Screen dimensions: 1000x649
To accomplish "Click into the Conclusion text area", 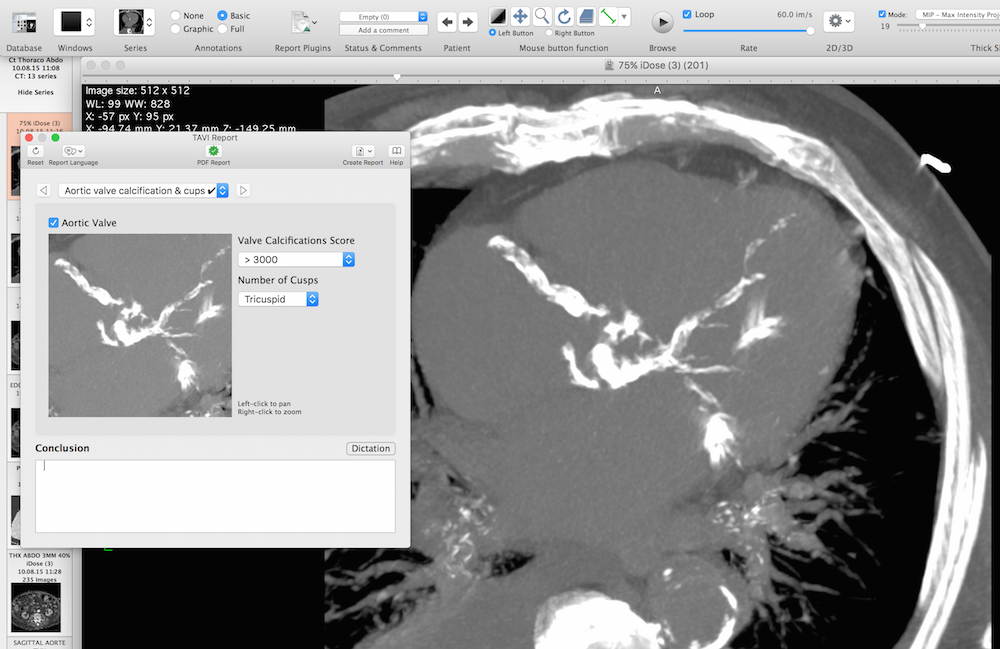I will 215,496.
